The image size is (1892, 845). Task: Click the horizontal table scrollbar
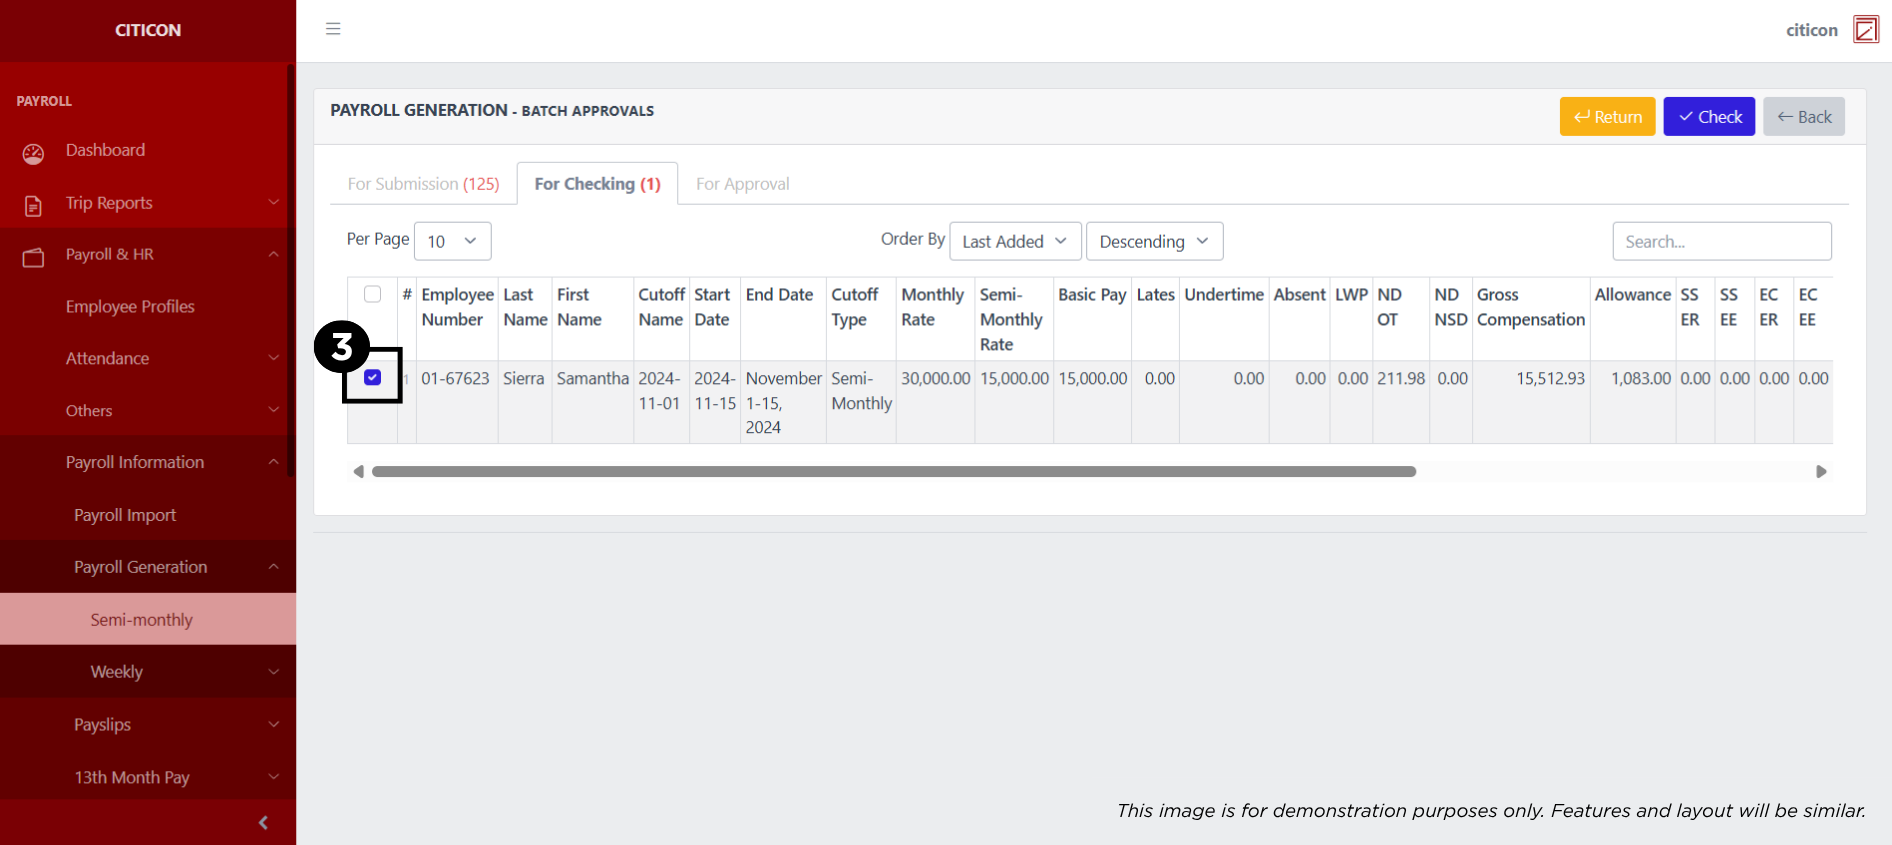(893, 471)
